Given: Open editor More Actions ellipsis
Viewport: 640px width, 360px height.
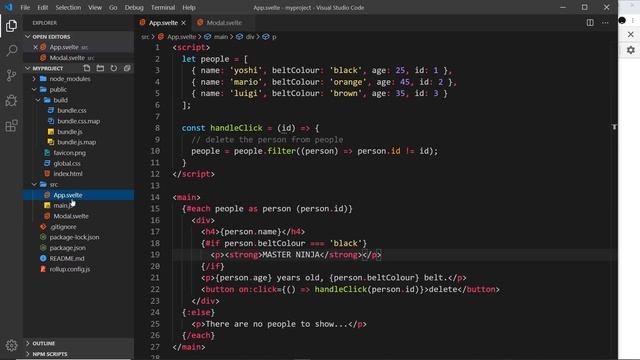Looking at the screenshot, I should pyautogui.click(x=605, y=23).
